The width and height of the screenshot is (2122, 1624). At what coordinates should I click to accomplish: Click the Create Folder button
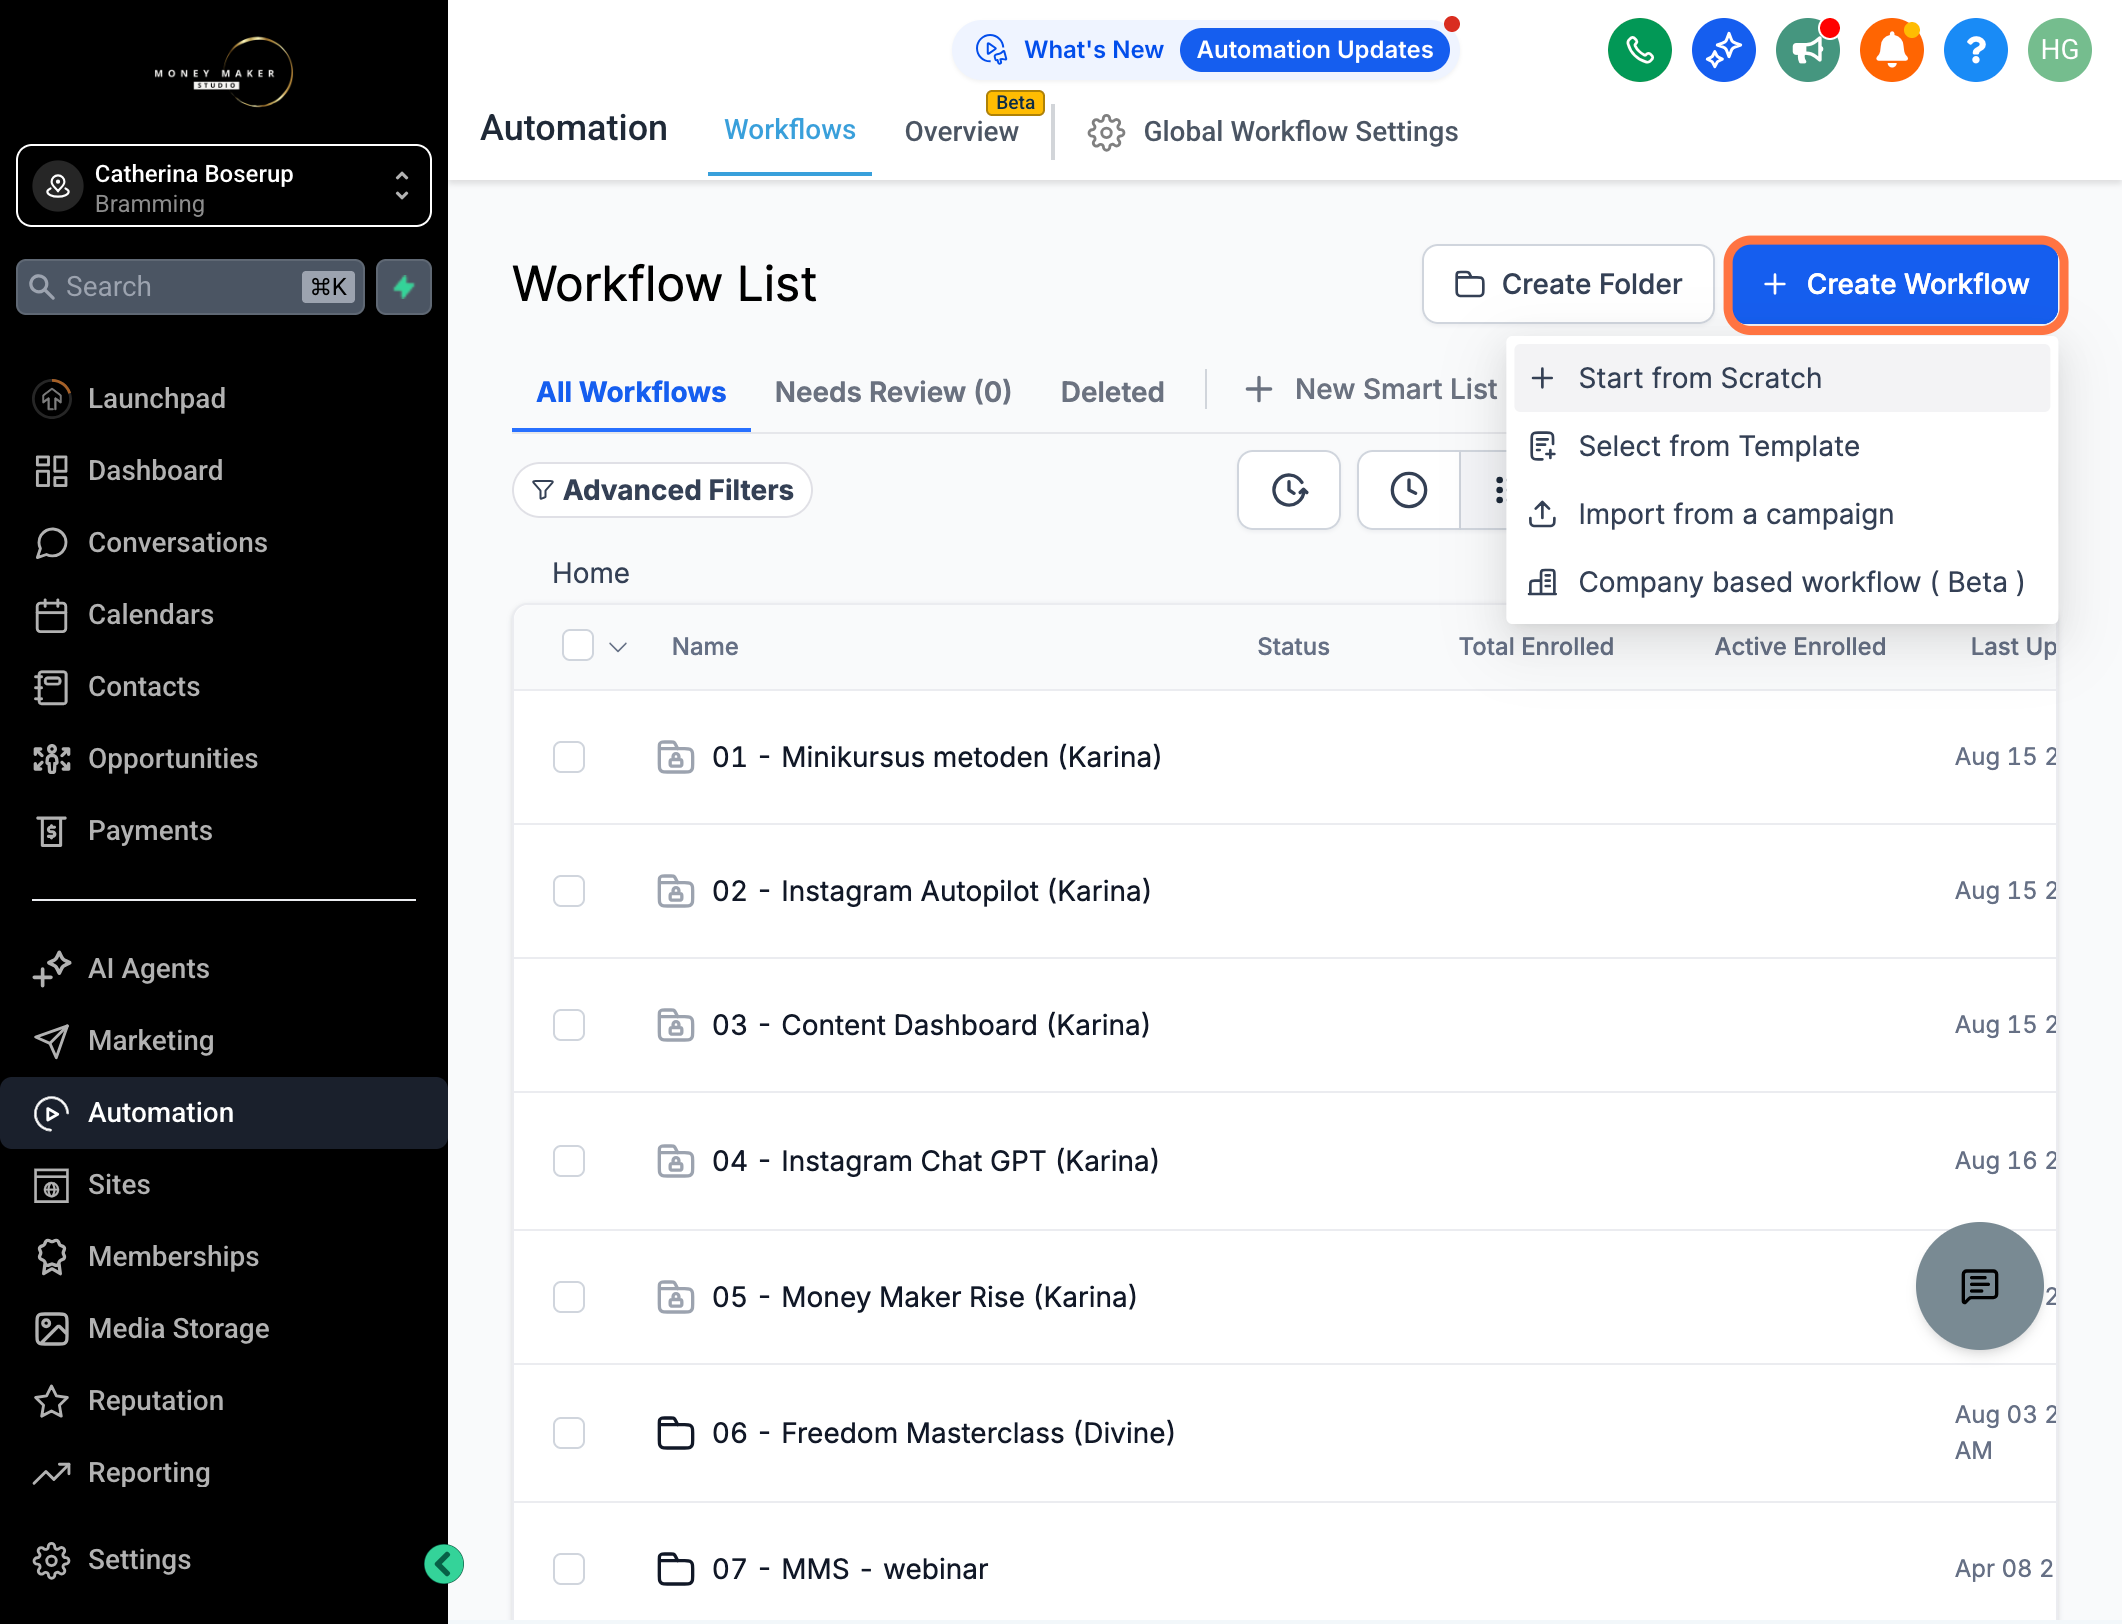point(1568,284)
